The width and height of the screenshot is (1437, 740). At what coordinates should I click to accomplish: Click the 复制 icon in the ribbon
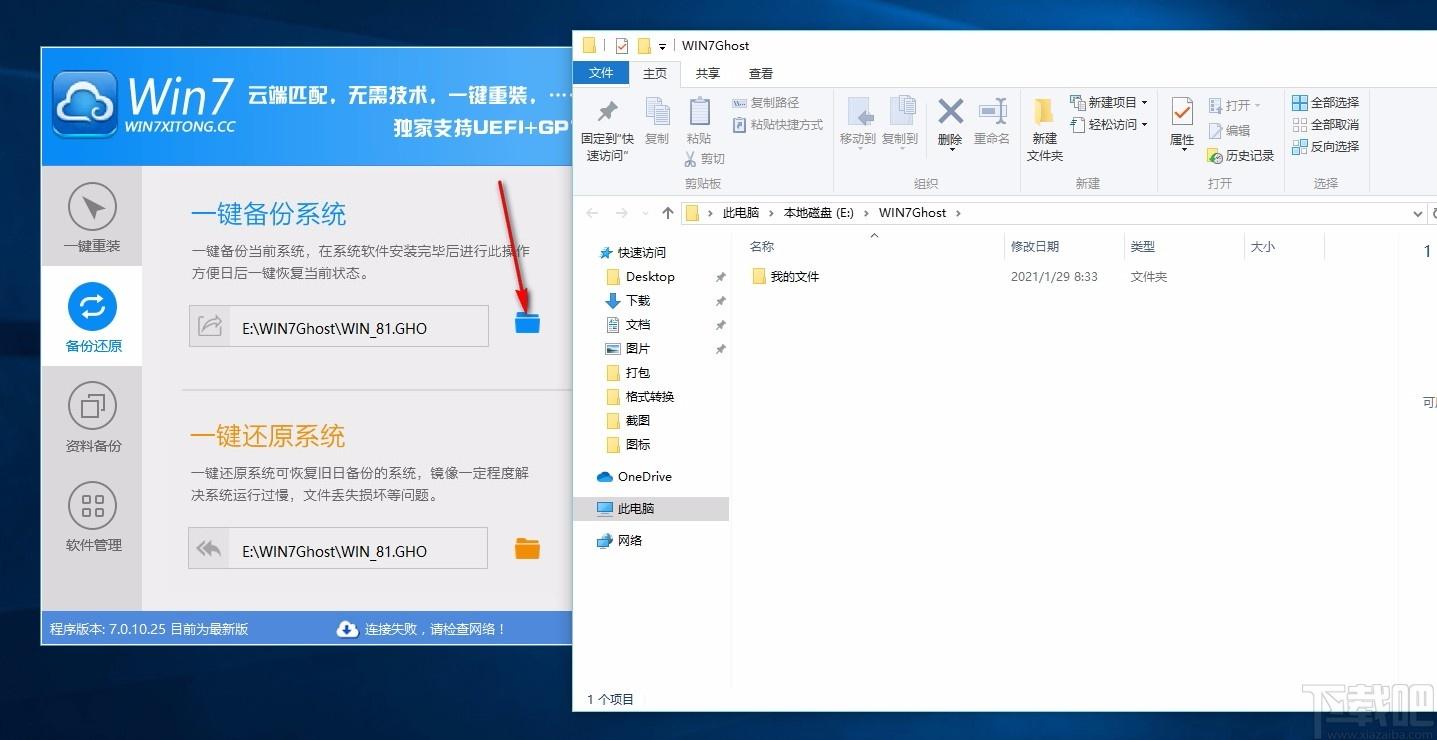(x=657, y=111)
